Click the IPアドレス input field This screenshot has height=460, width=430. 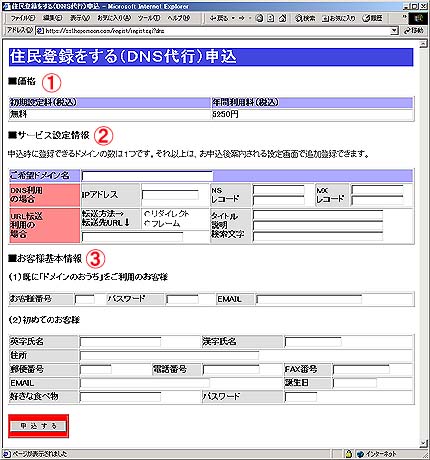(x=170, y=195)
